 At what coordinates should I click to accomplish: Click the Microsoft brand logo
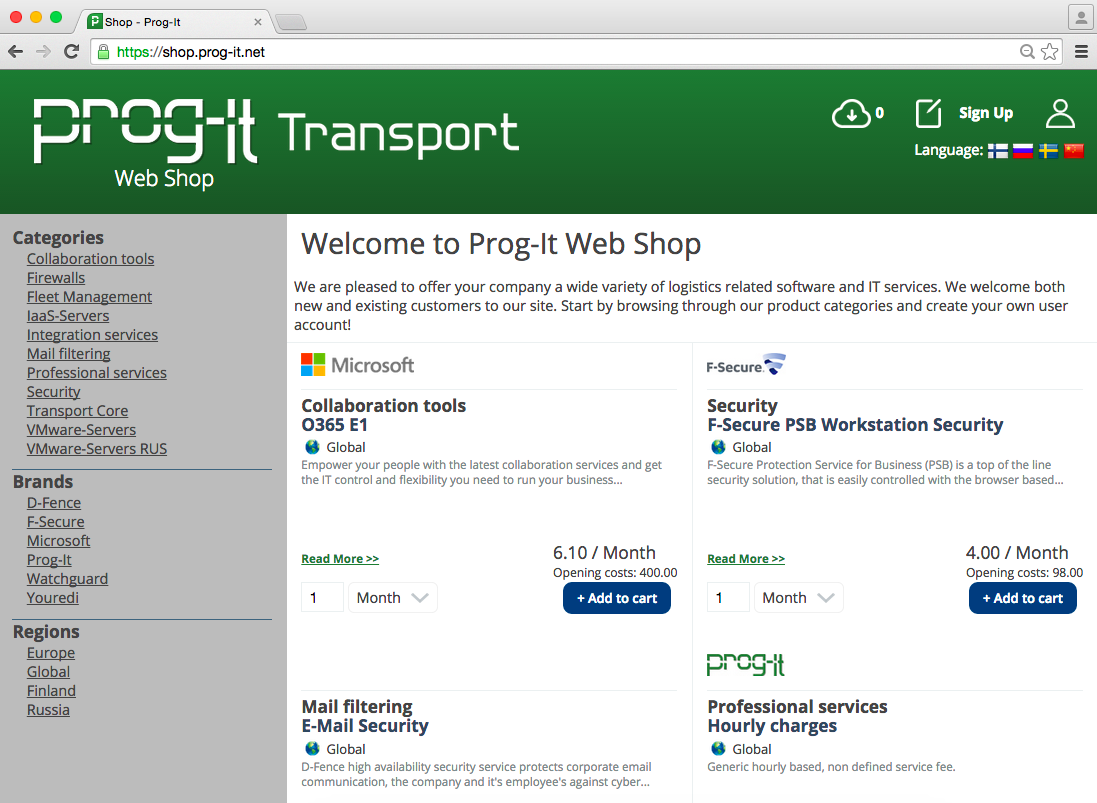pyautogui.click(x=358, y=364)
